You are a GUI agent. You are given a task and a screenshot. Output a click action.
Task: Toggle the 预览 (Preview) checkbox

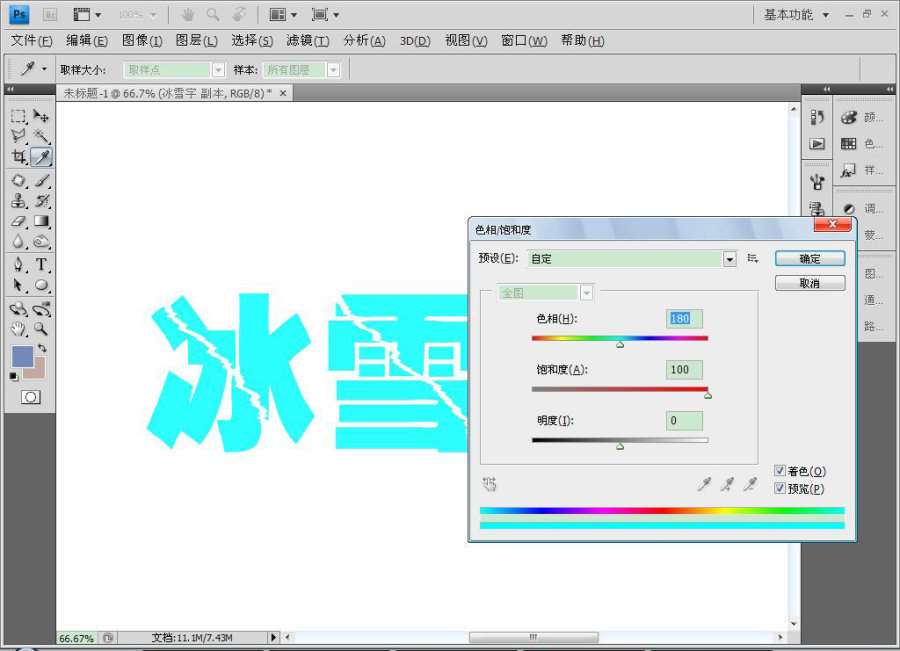pos(780,489)
